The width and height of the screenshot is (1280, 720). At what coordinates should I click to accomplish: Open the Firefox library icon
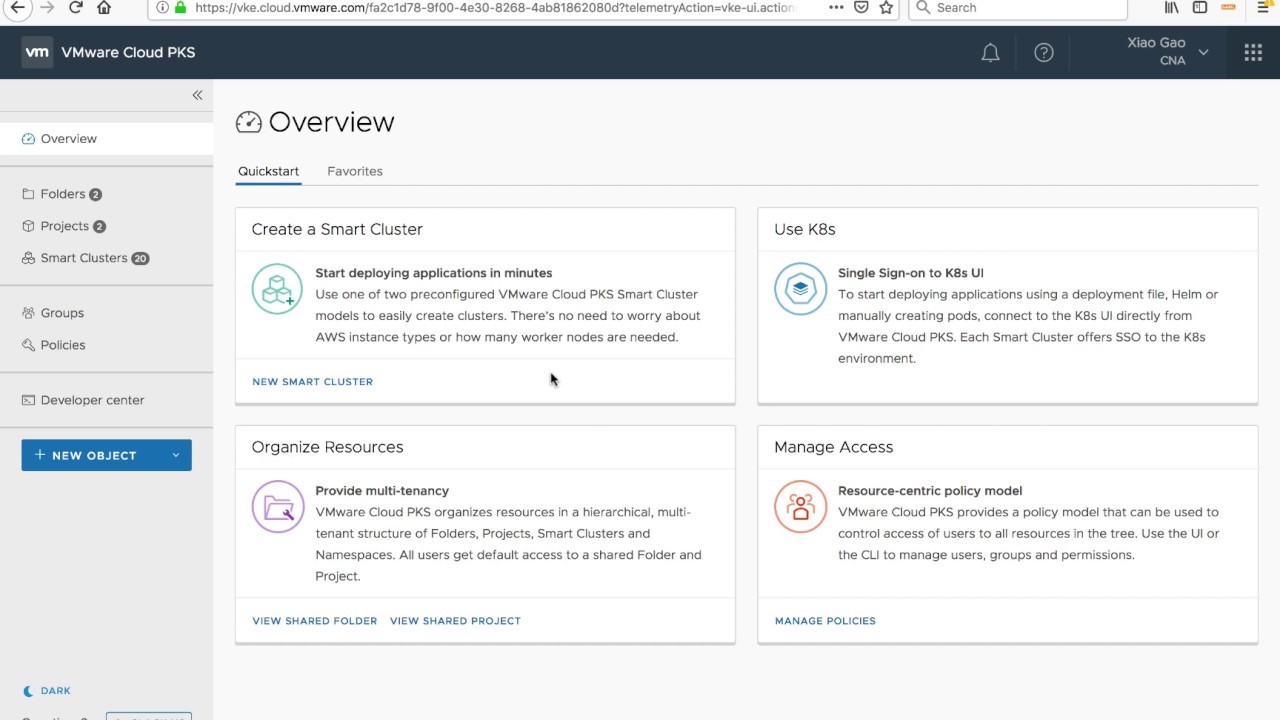click(x=1171, y=7)
